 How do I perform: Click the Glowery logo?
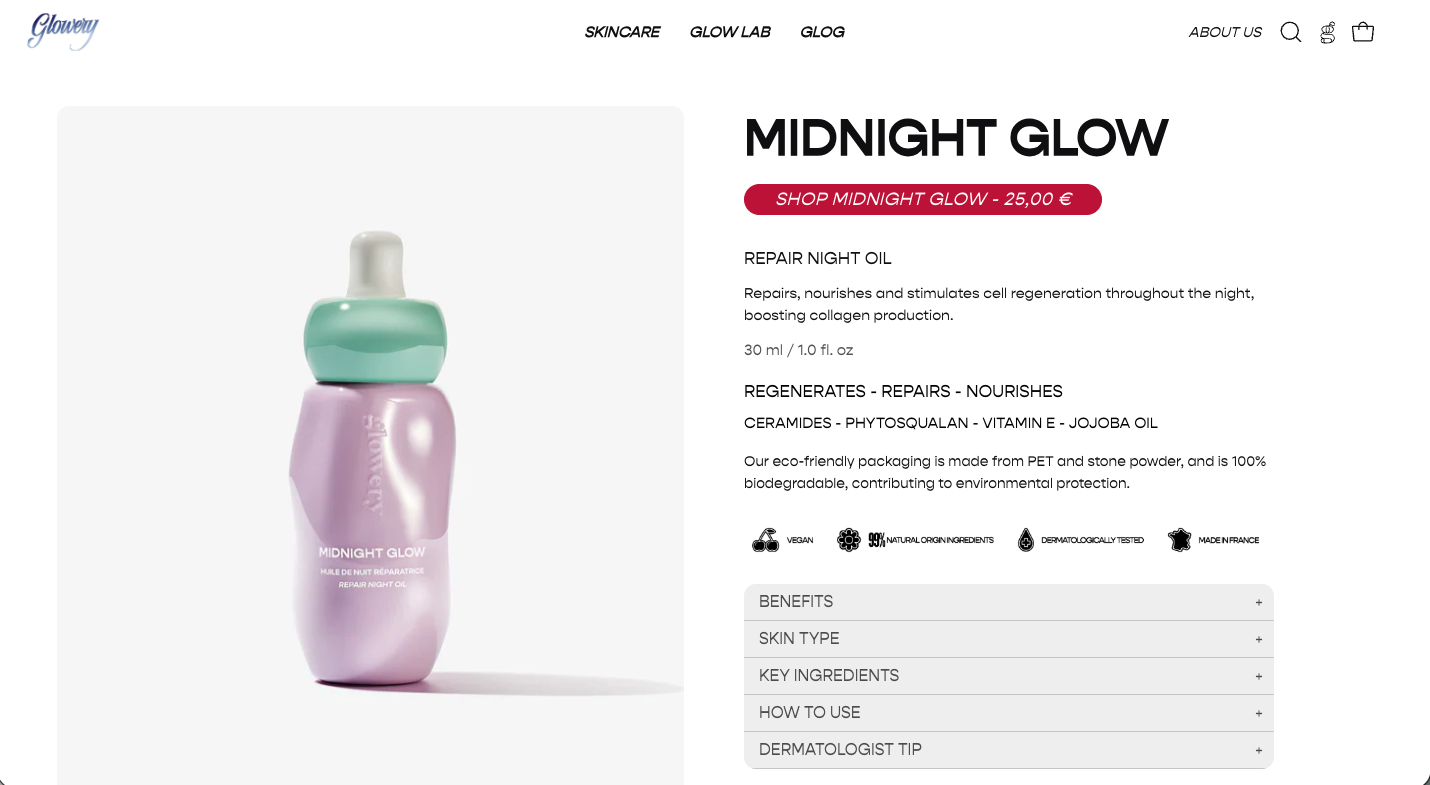(63, 31)
